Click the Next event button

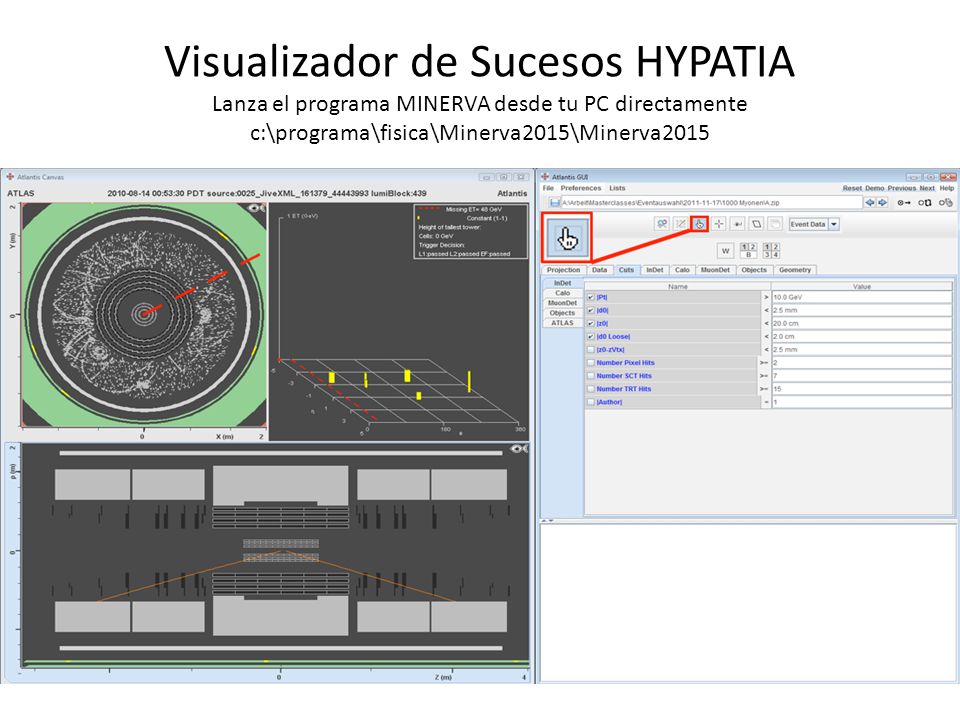click(927, 189)
